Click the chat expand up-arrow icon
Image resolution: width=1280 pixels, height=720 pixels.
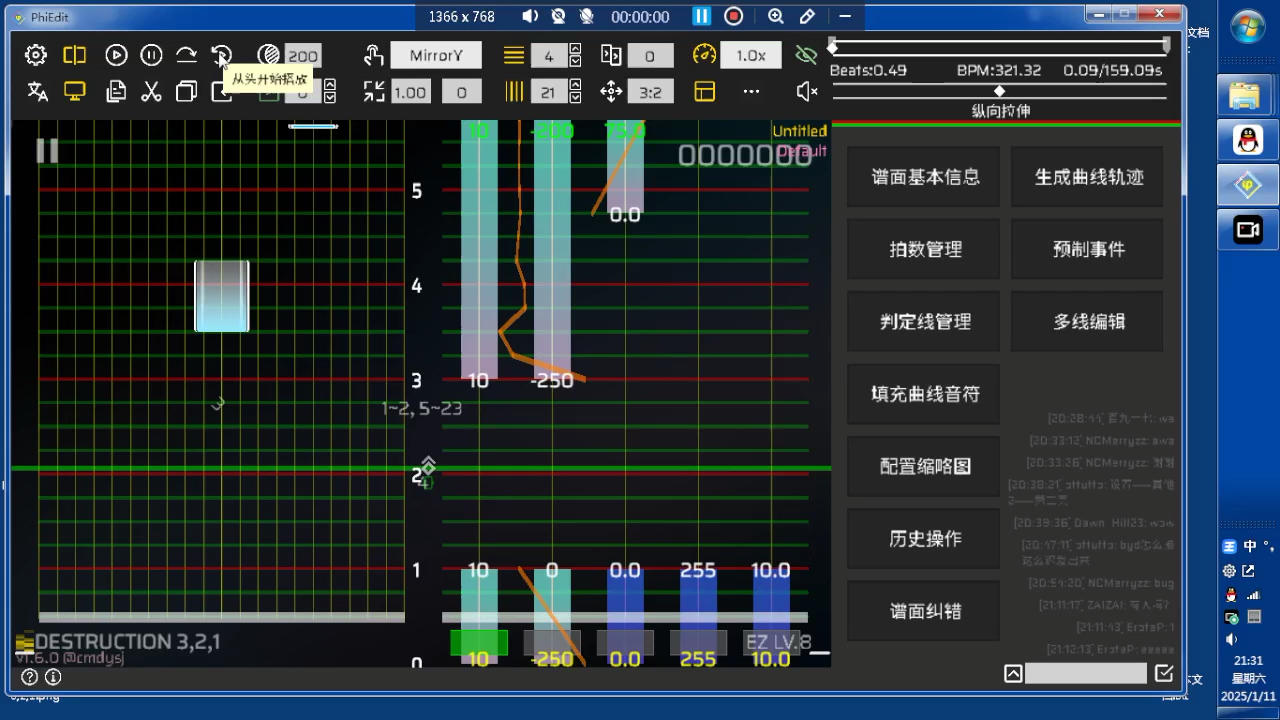click(1013, 673)
